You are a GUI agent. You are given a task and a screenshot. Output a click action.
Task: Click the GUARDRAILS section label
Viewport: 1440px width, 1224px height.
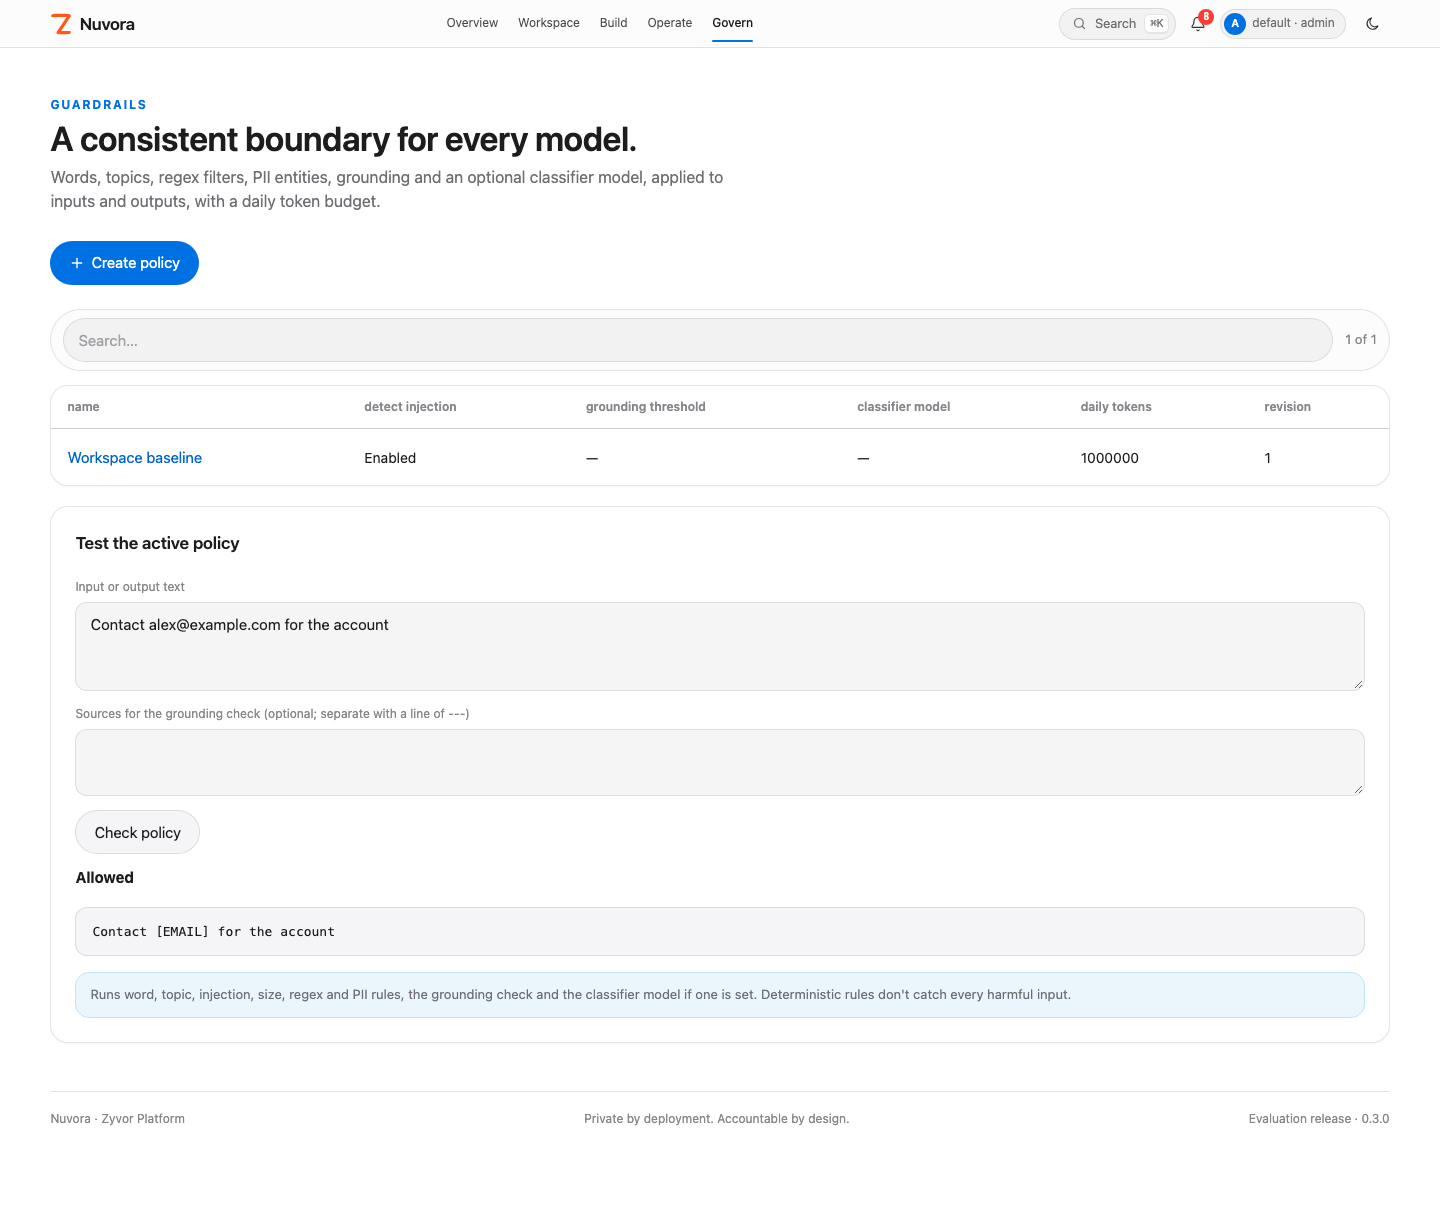click(99, 105)
